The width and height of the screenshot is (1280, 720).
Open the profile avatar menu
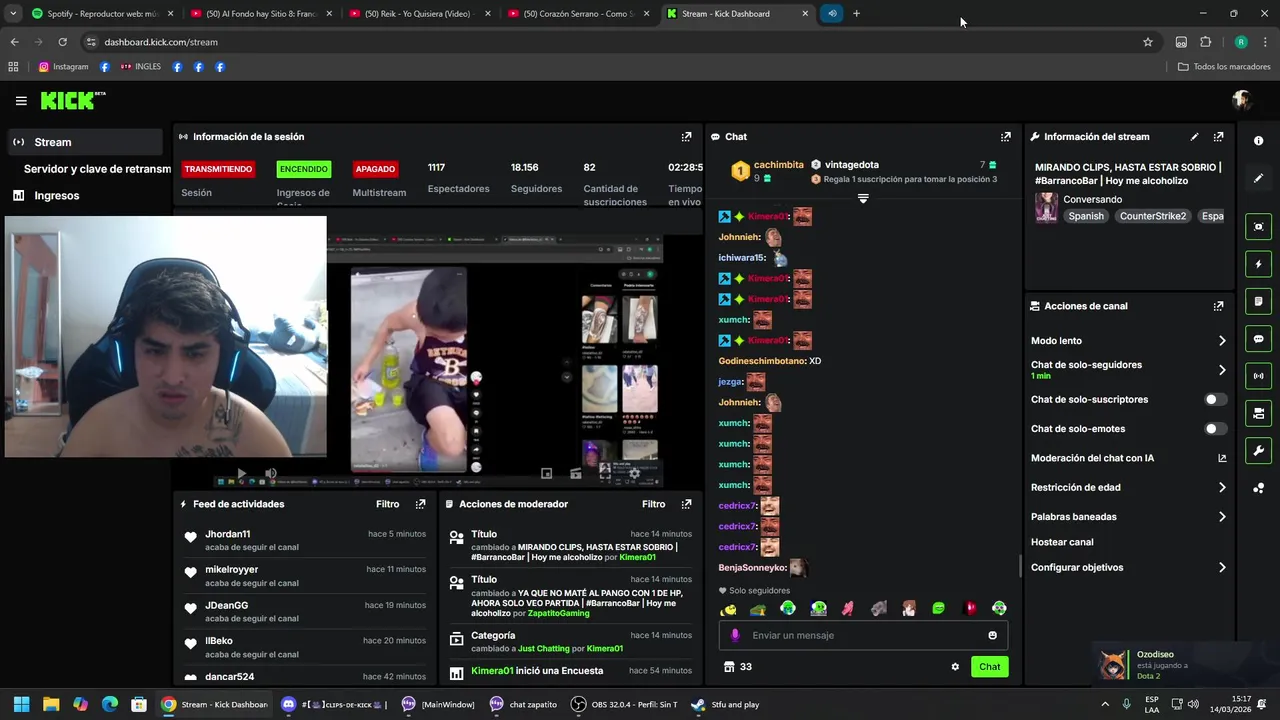click(x=1242, y=100)
